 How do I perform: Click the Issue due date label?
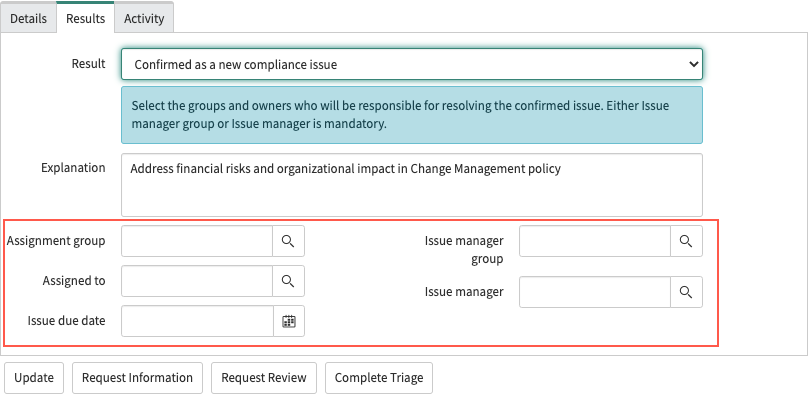pos(66,321)
